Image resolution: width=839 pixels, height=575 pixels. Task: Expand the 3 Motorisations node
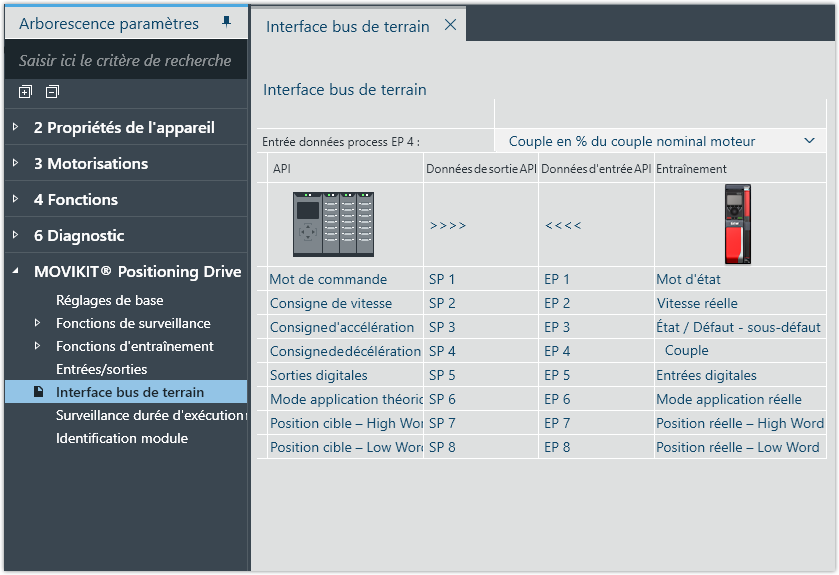15,164
